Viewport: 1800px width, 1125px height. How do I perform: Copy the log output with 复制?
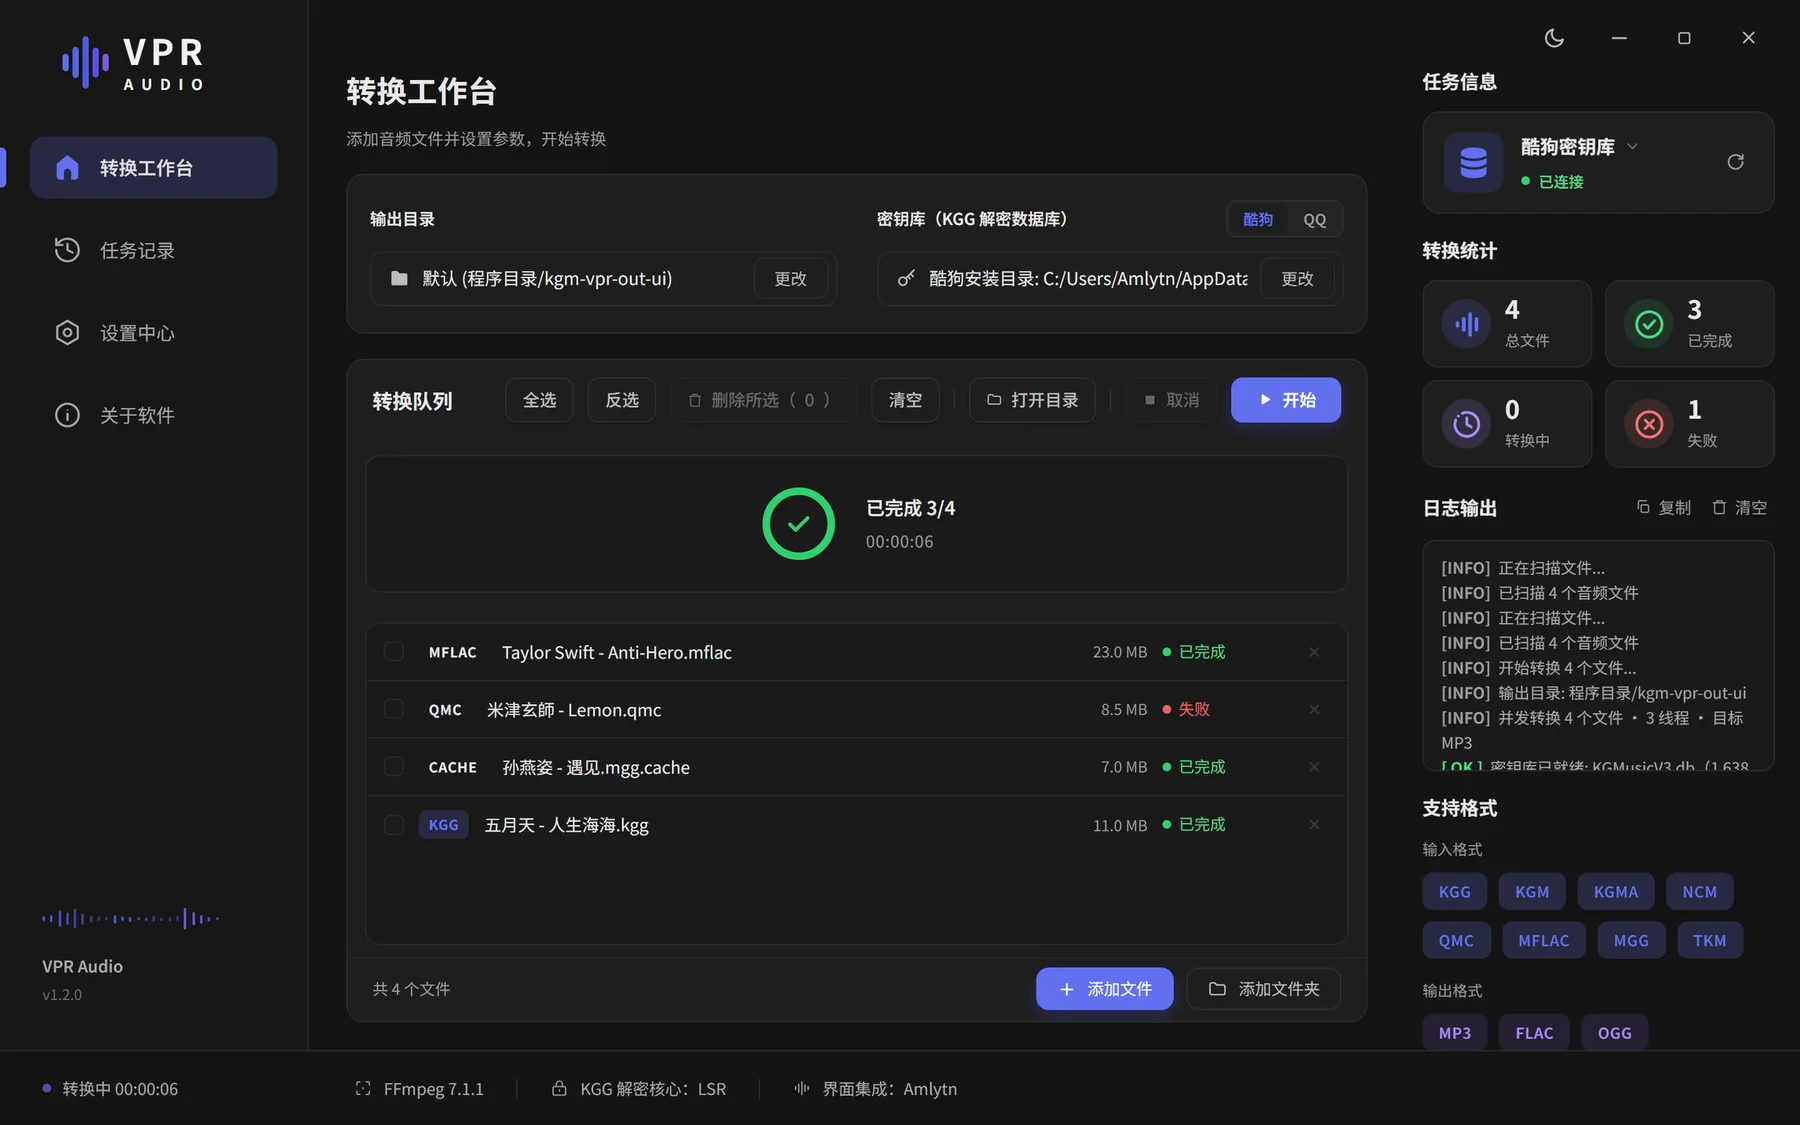coord(1663,508)
